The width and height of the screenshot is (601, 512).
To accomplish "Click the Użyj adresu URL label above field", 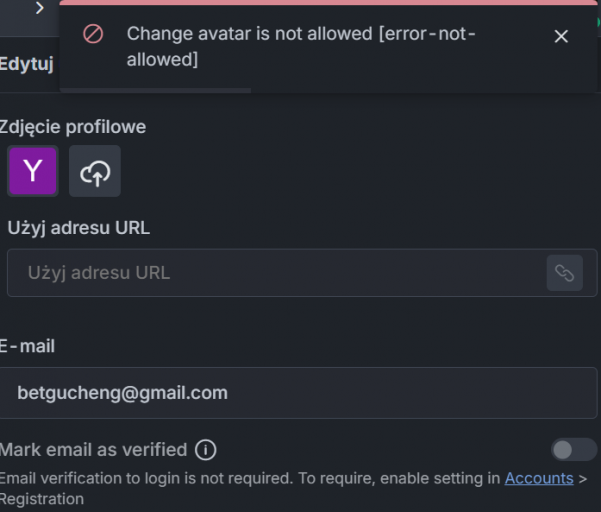I will [x=79, y=228].
